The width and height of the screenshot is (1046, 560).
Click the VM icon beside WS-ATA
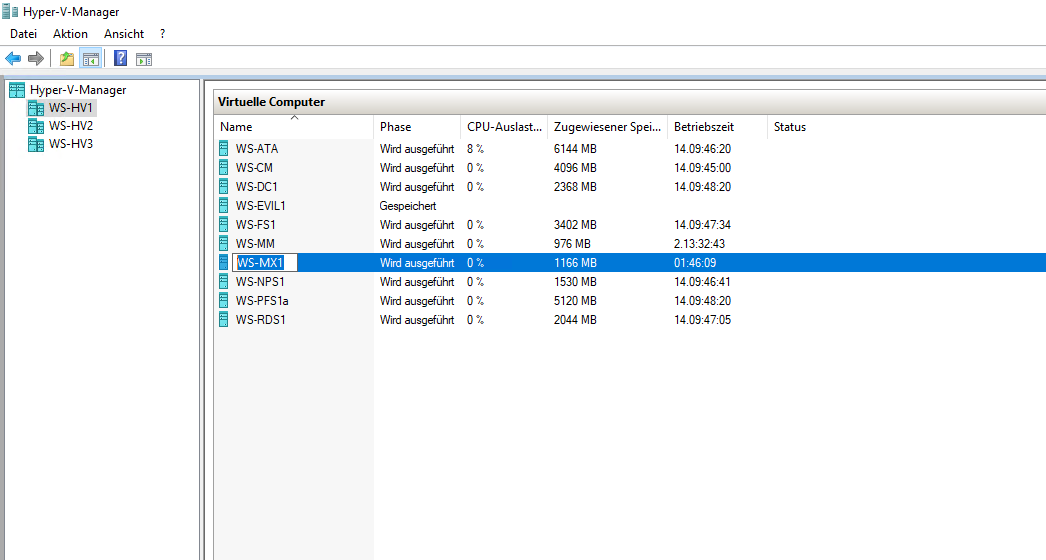[x=224, y=149]
